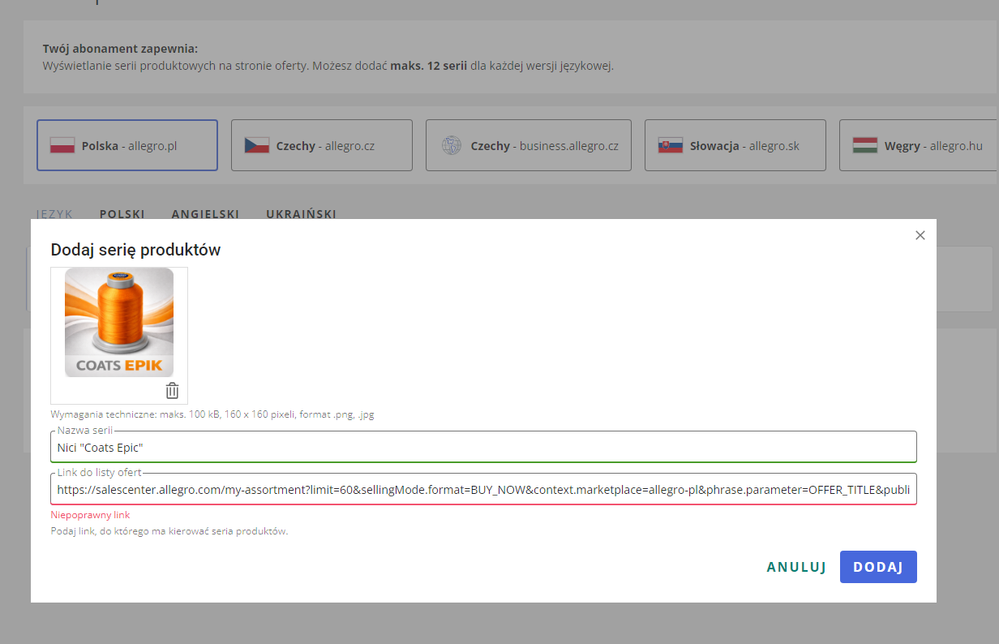Screen dimensions: 999x644
Task: Click into the Link do listy ofert field
Action: click(x=483, y=490)
